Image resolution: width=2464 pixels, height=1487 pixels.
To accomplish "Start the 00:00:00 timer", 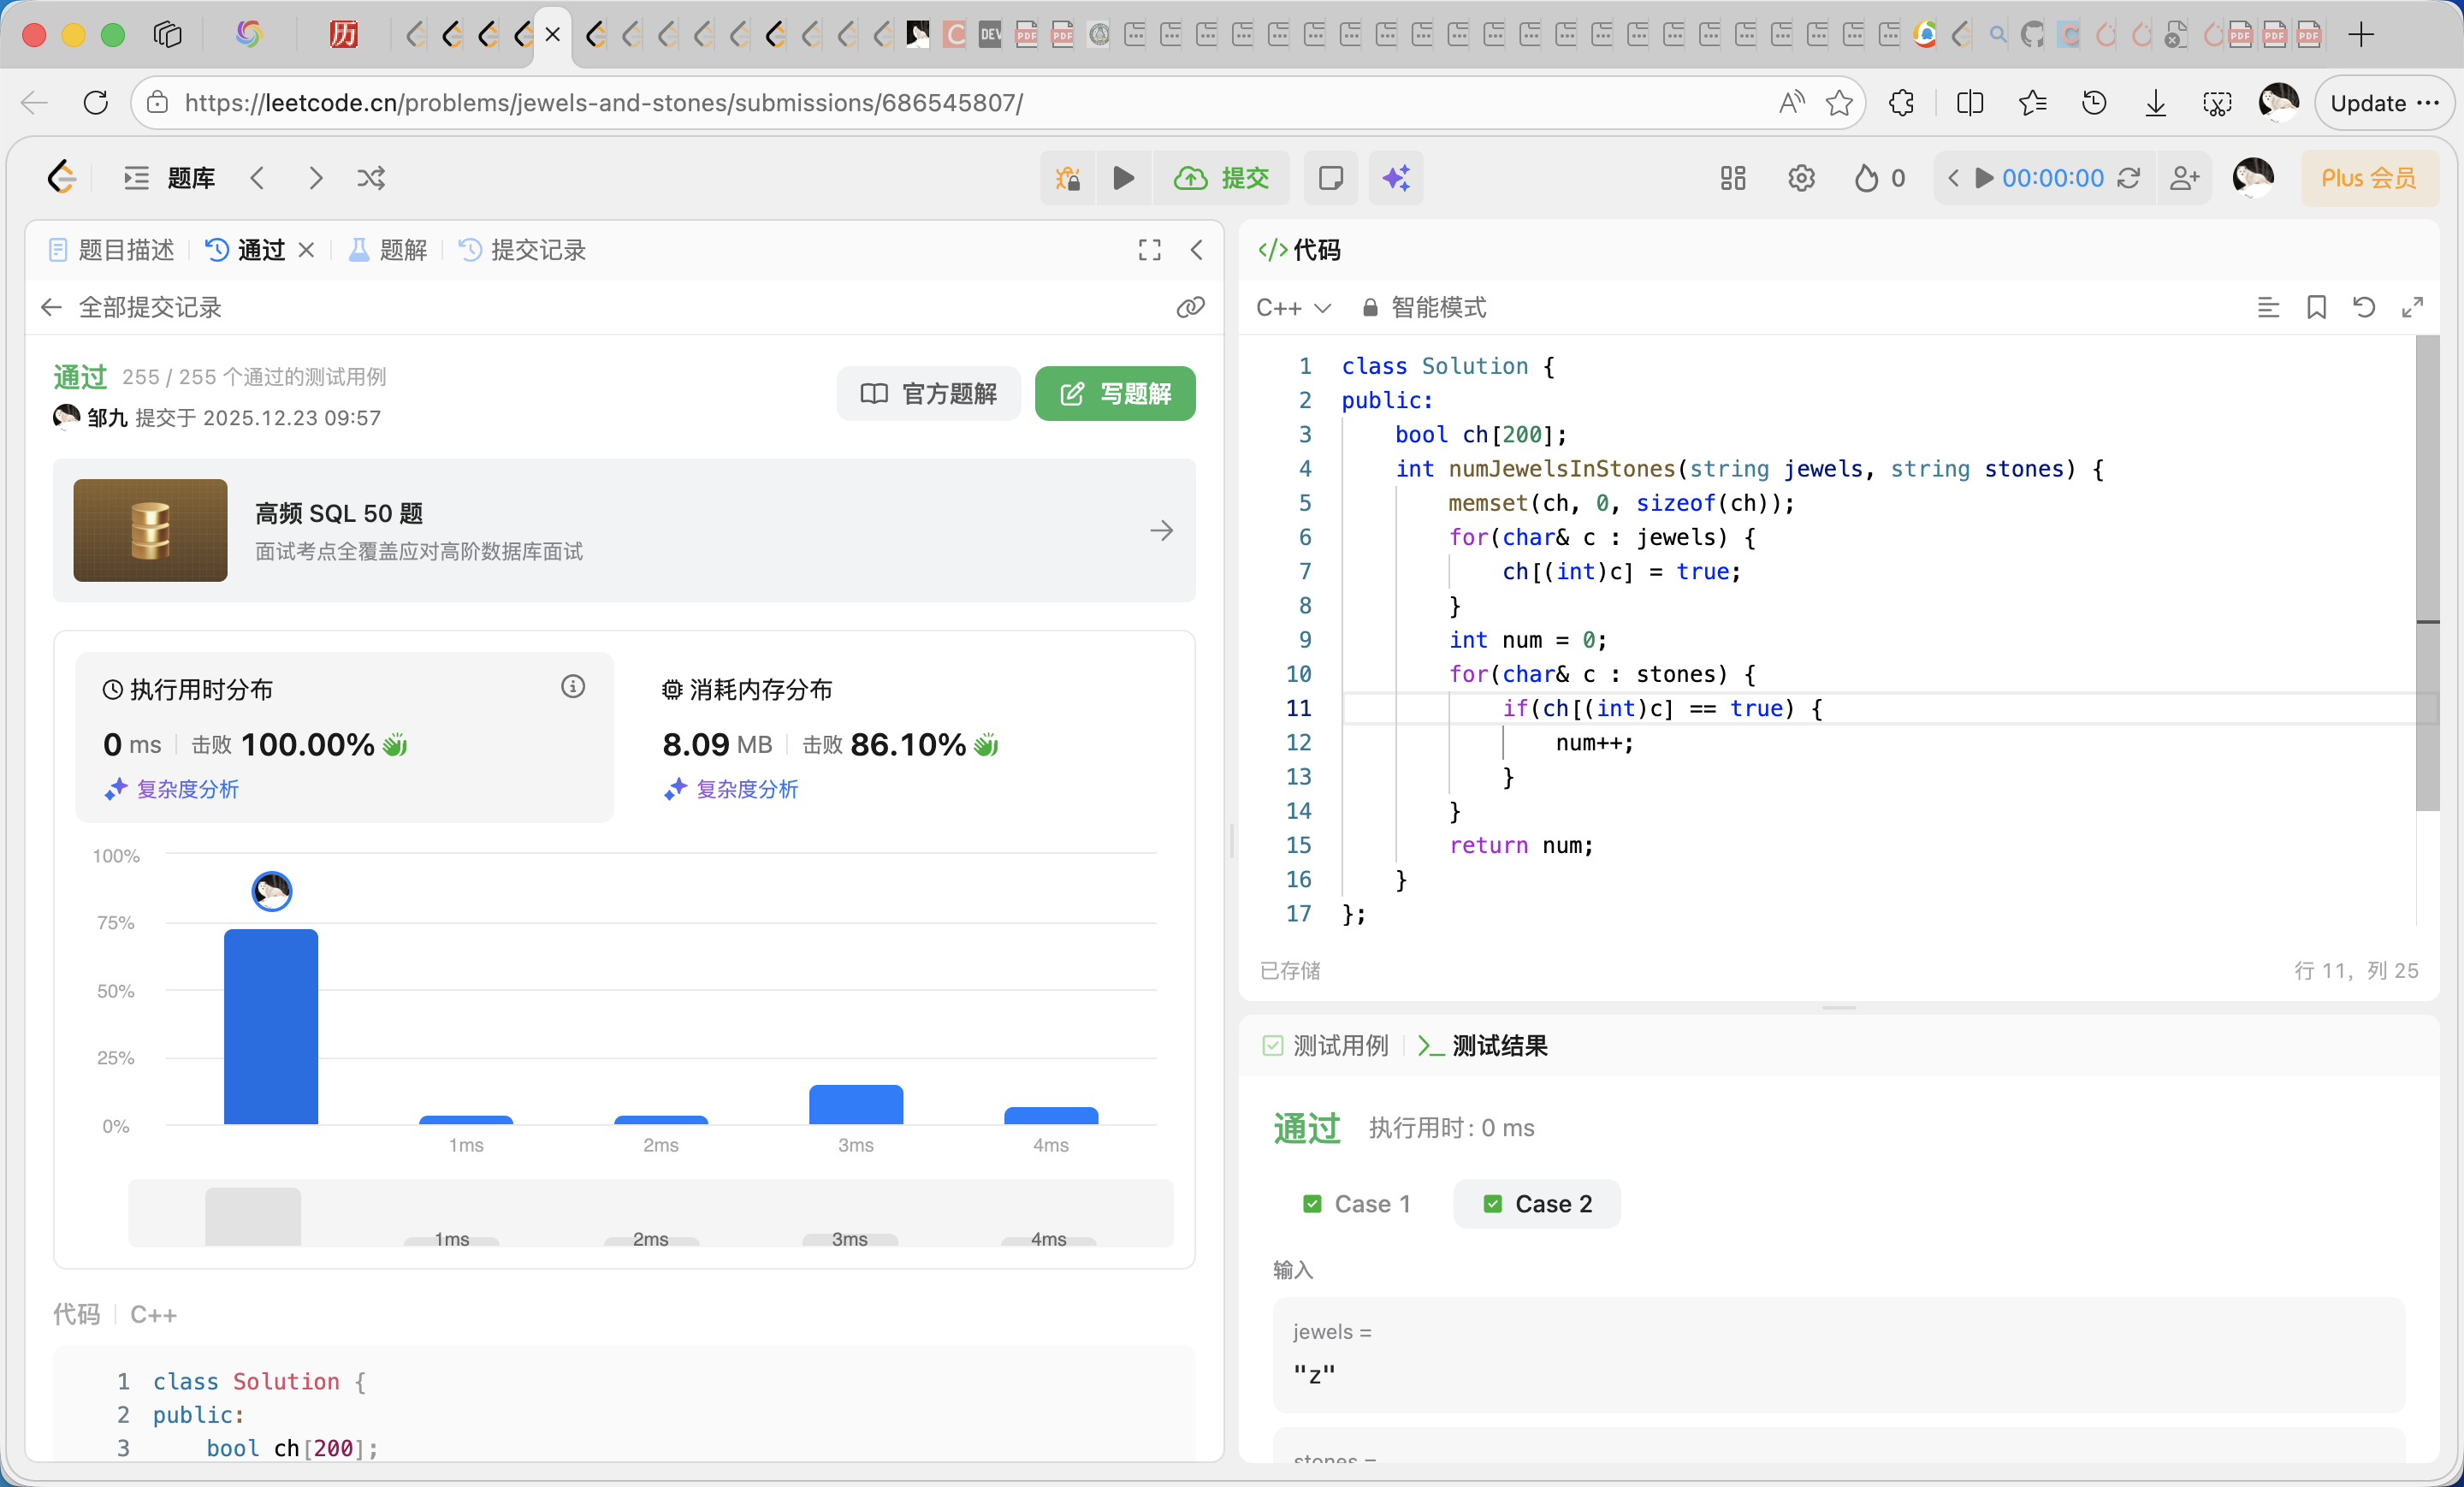I will (1984, 178).
